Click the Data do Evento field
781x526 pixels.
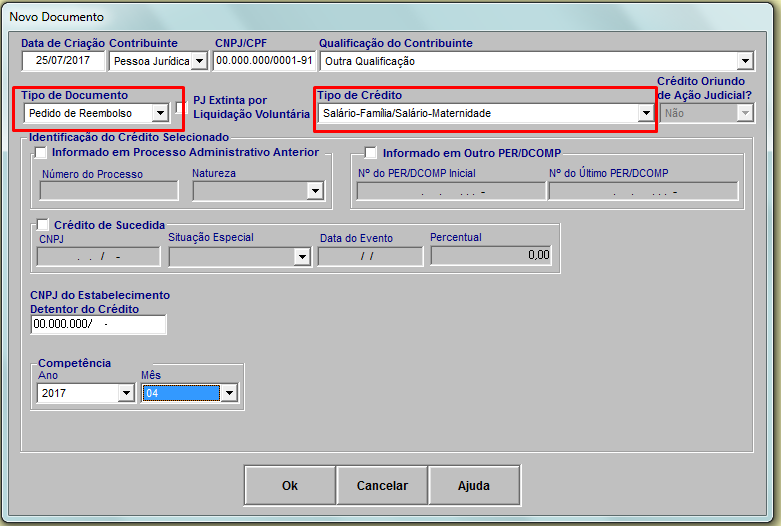click(370, 257)
